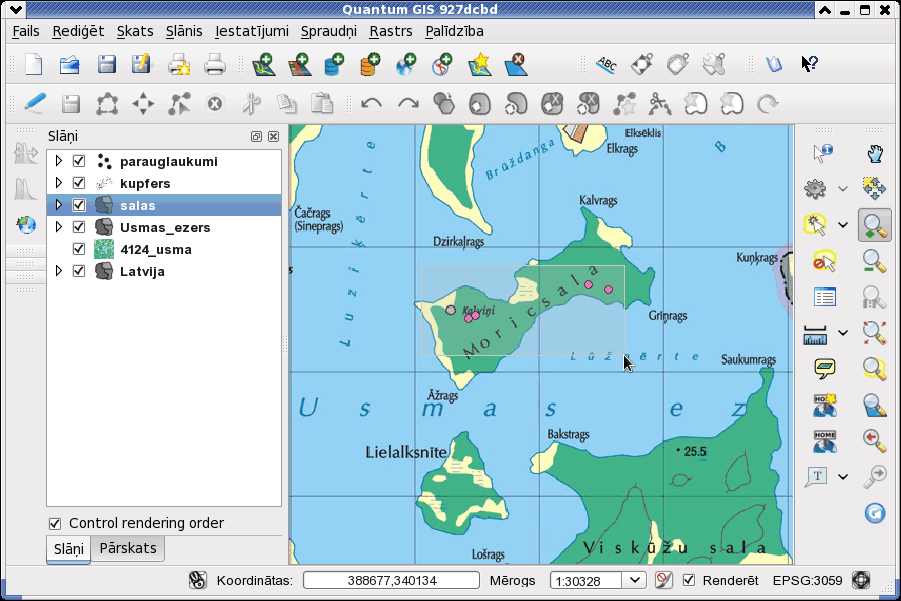Paste features clipboard icon
901x601 pixels.
pyautogui.click(x=322, y=104)
